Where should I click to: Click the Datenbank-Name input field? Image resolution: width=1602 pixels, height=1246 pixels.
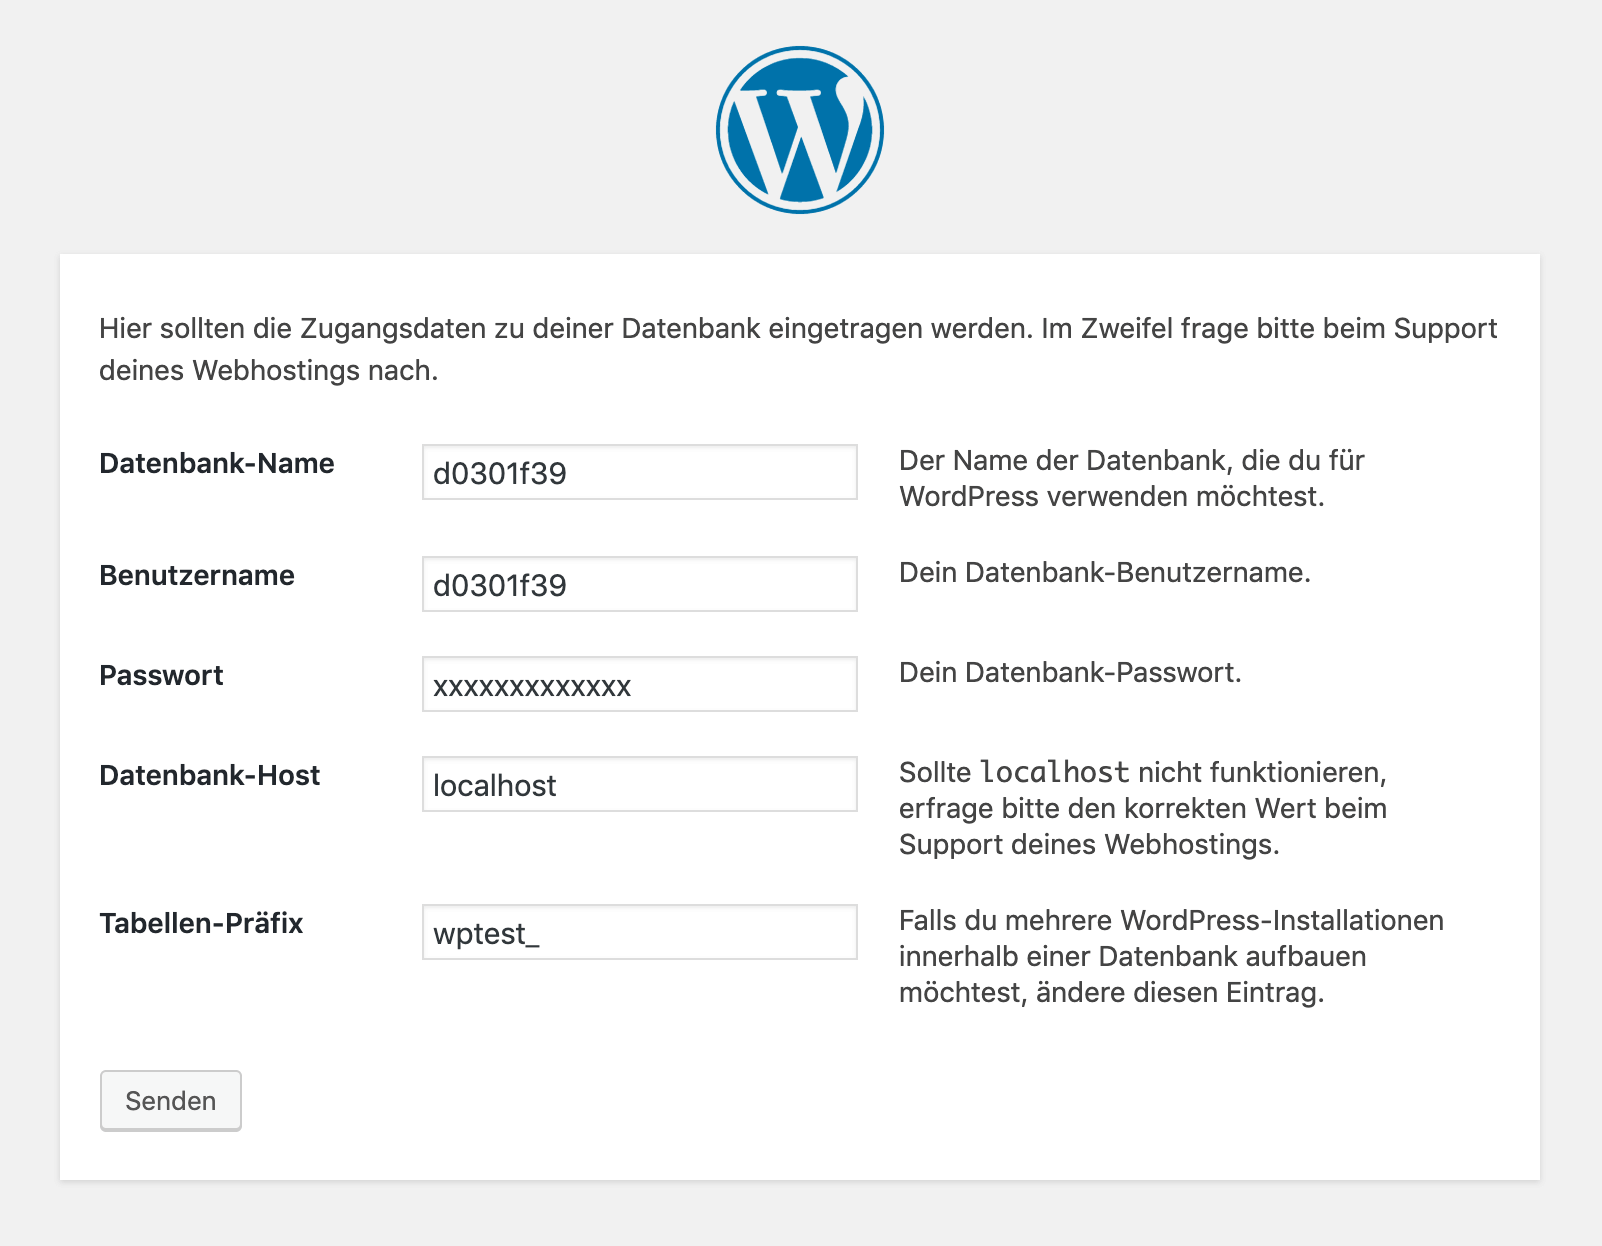[640, 472]
